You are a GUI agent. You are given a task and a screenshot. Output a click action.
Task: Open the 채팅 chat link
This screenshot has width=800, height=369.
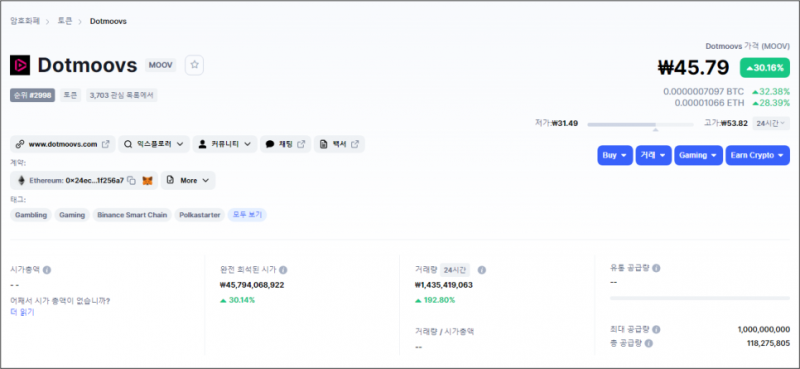tap(285, 144)
